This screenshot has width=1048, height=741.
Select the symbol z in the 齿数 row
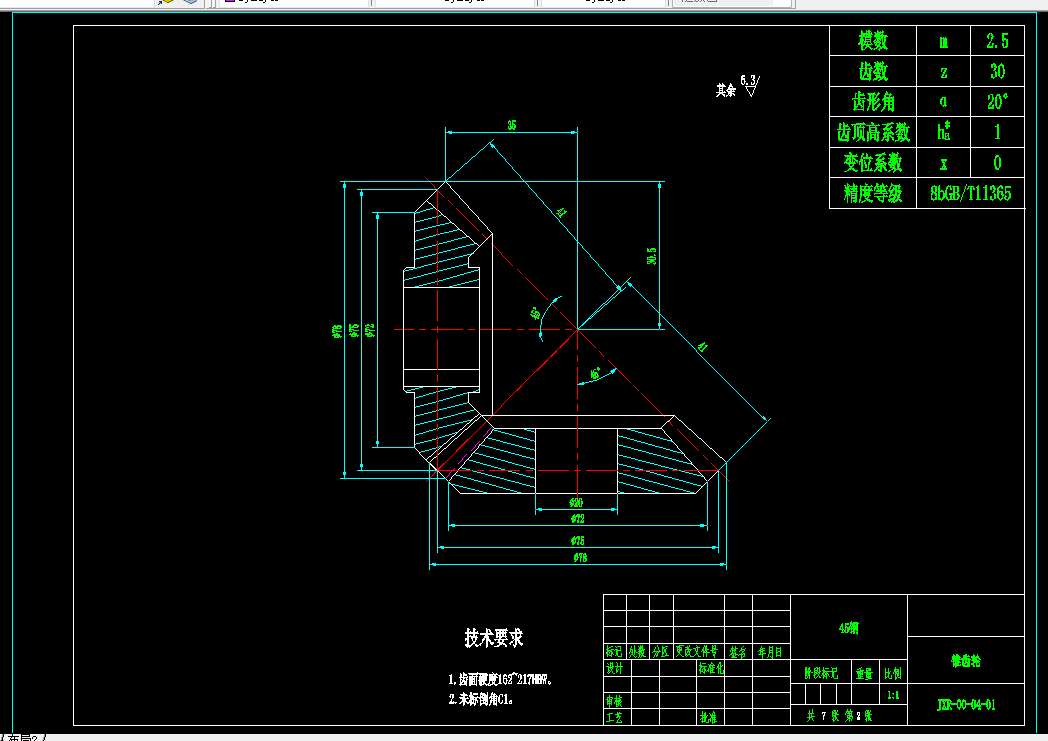(x=943, y=72)
